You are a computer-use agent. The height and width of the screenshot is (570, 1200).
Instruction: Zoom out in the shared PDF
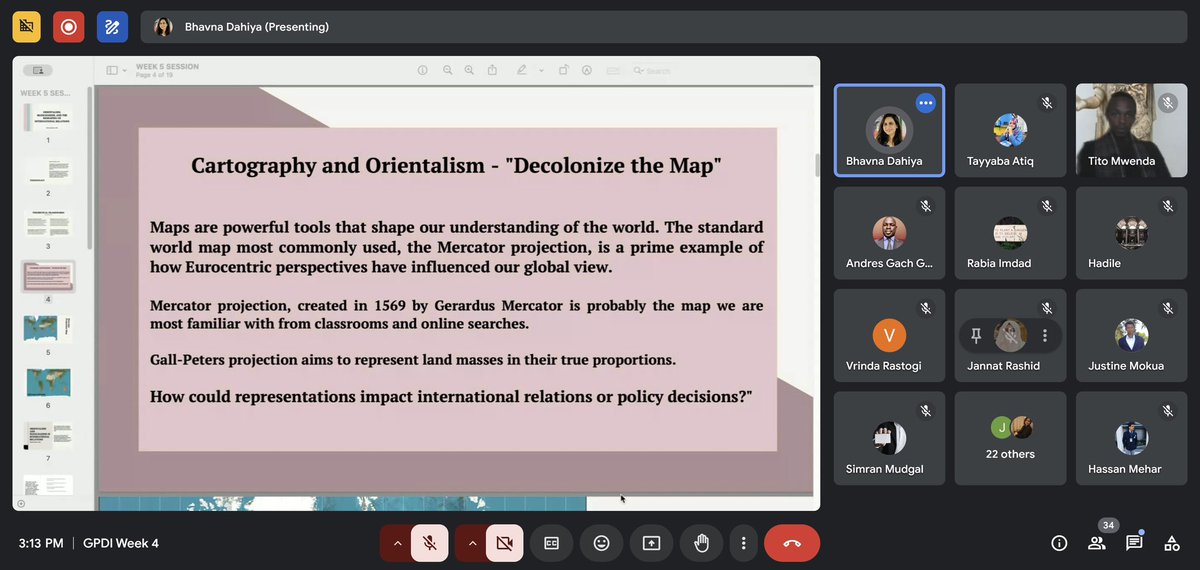click(447, 70)
